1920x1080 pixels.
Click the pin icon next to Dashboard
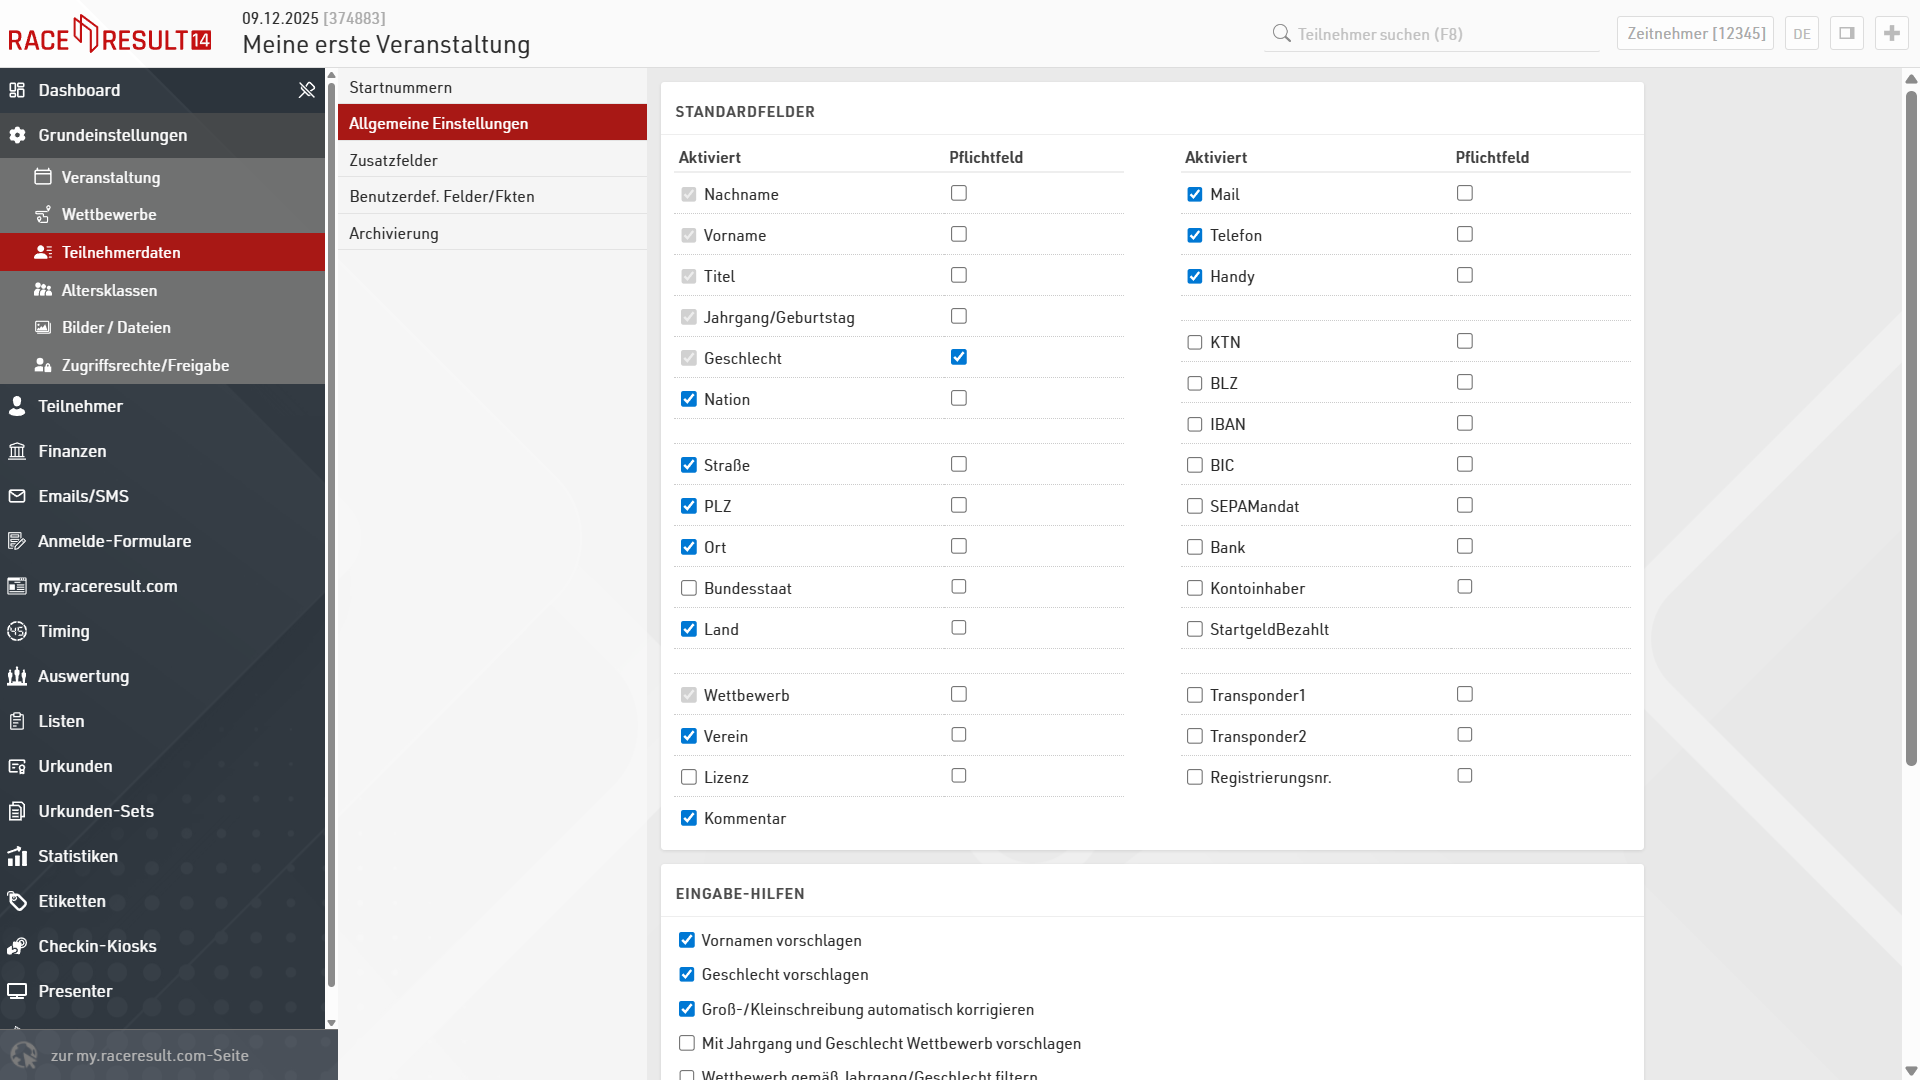(x=306, y=90)
